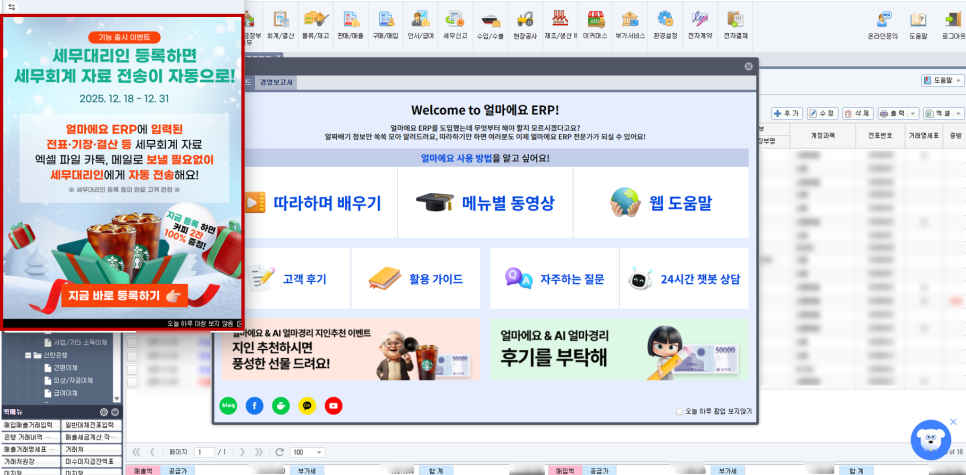Check 오늘 하루 팝업 보지않기 in welcome popup
This screenshot has height=475, width=966.
pyautogui.click(x=680, y=411)
